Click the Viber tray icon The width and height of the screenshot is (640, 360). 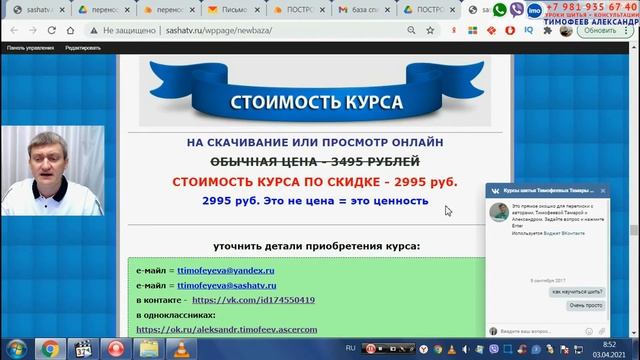pyautogui.click(x=494, y=349)
